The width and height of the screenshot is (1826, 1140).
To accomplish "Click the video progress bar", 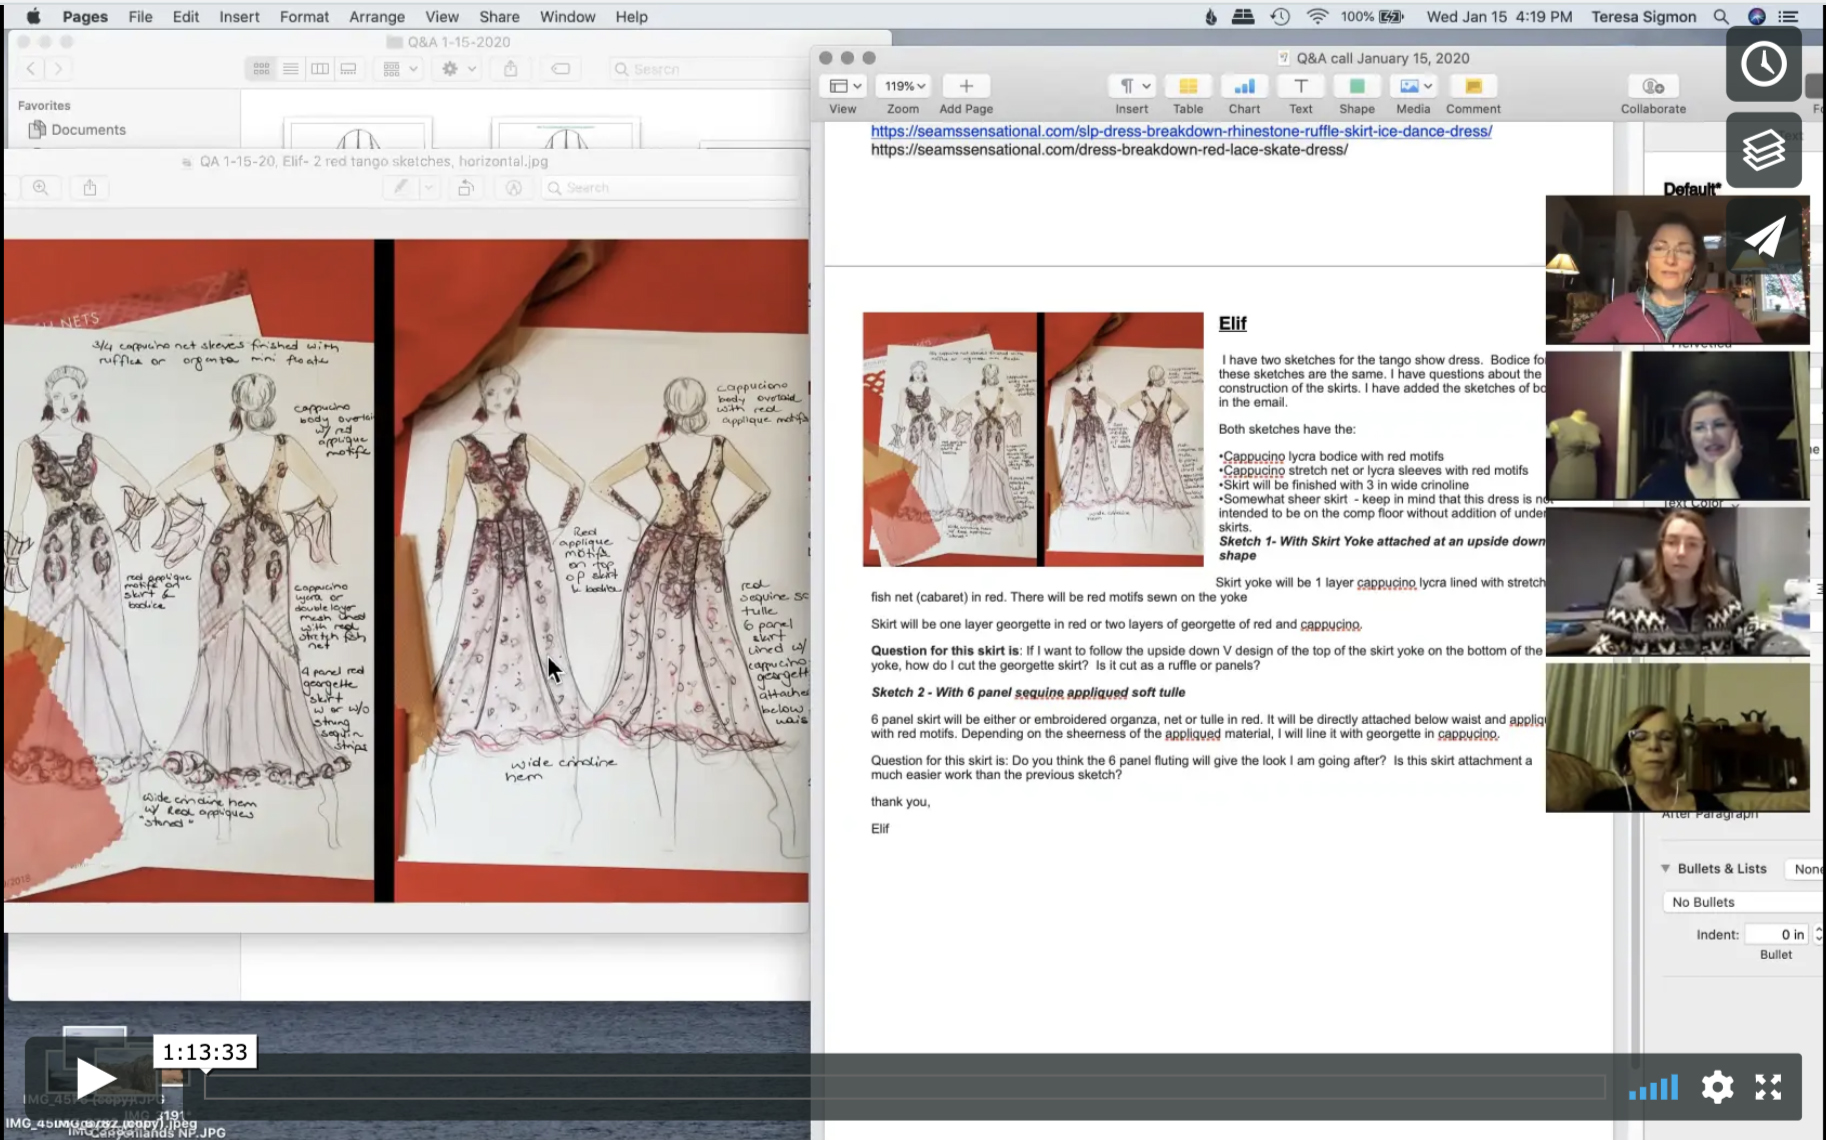I will pyautogui.click(x=904, y=1087).
